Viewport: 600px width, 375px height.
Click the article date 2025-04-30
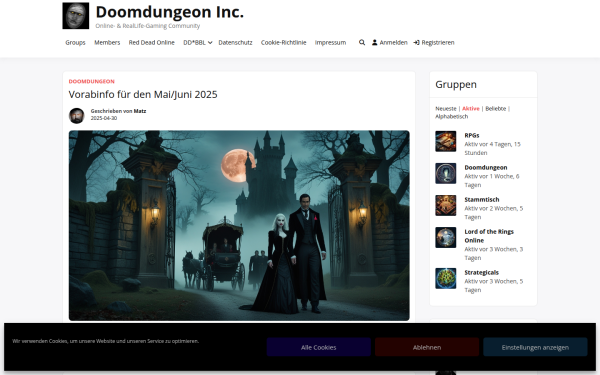[104, 118]
